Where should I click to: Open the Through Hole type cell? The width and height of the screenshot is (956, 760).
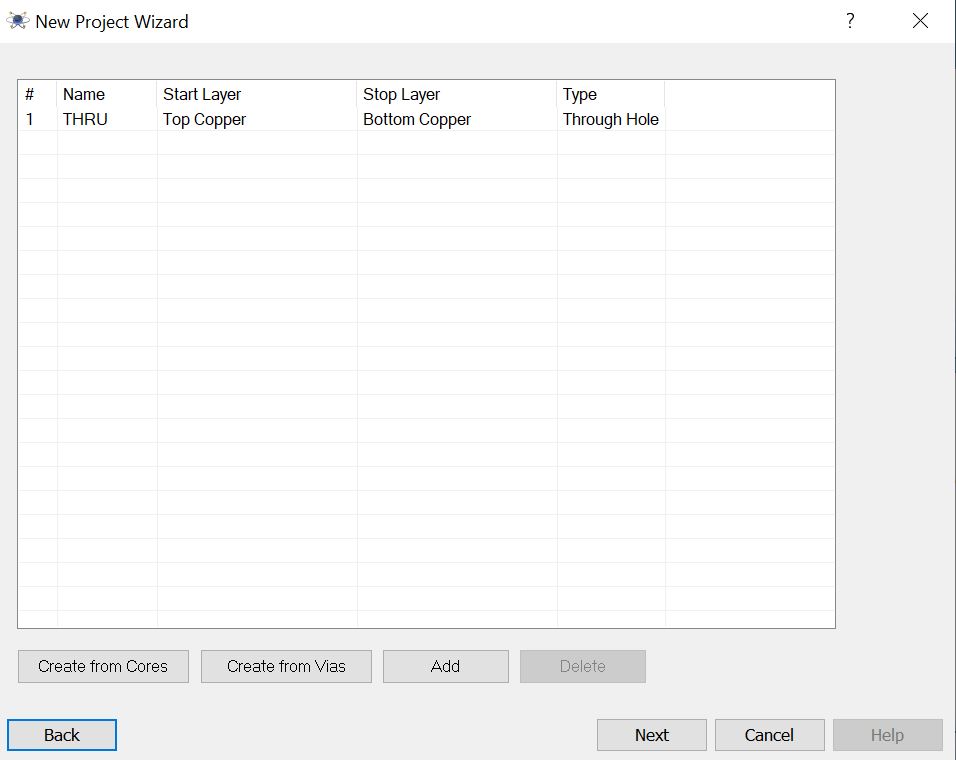pyautogui.click(x=610, y=119)
